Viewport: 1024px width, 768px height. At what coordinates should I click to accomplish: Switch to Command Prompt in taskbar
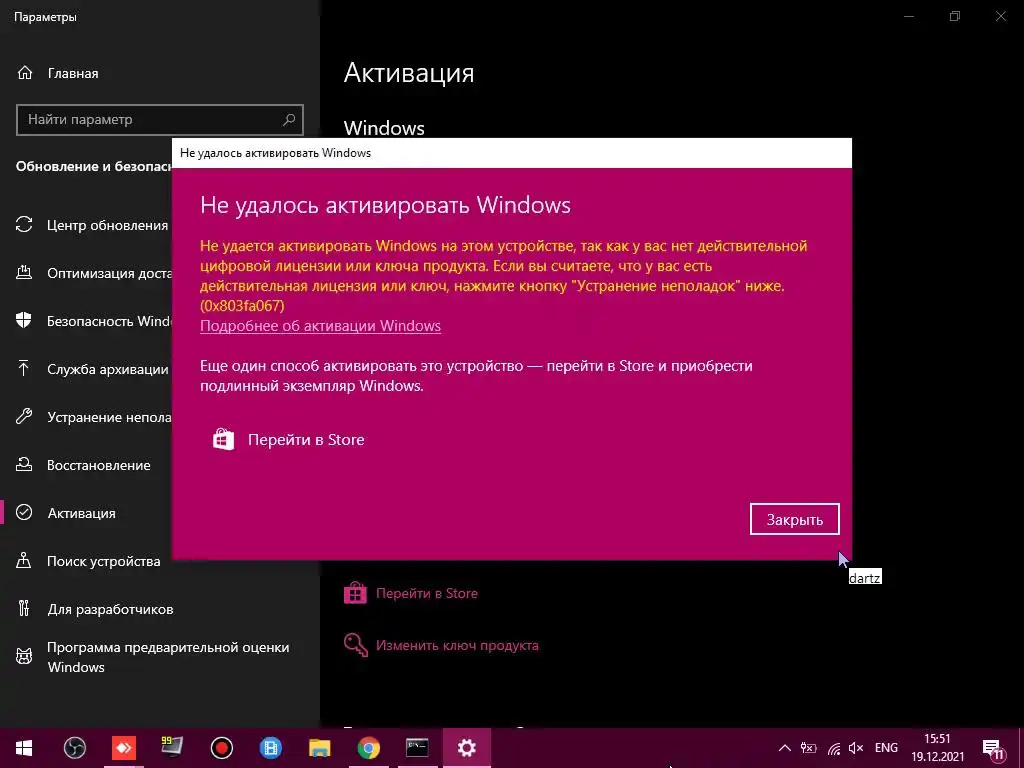coord(417,748)
